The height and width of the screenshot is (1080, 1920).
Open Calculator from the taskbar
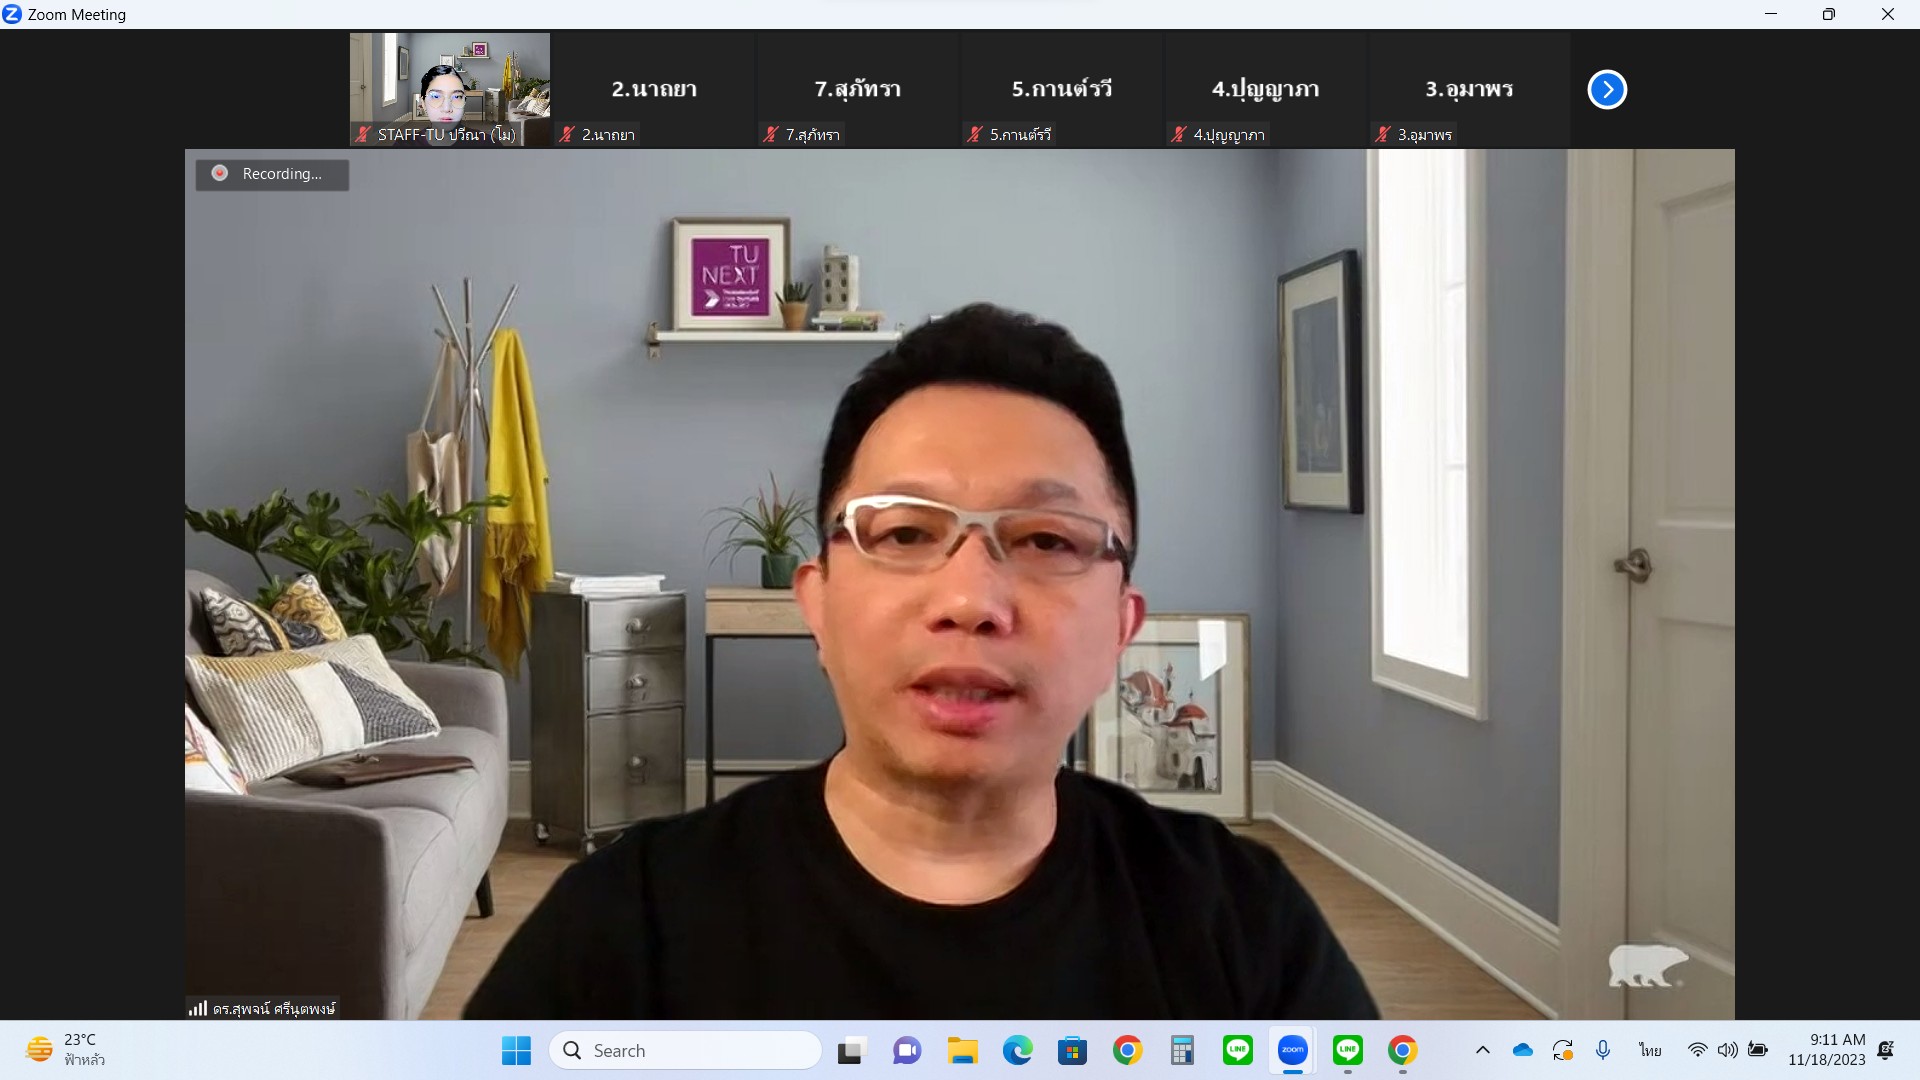click(x=1183, y=1051)
